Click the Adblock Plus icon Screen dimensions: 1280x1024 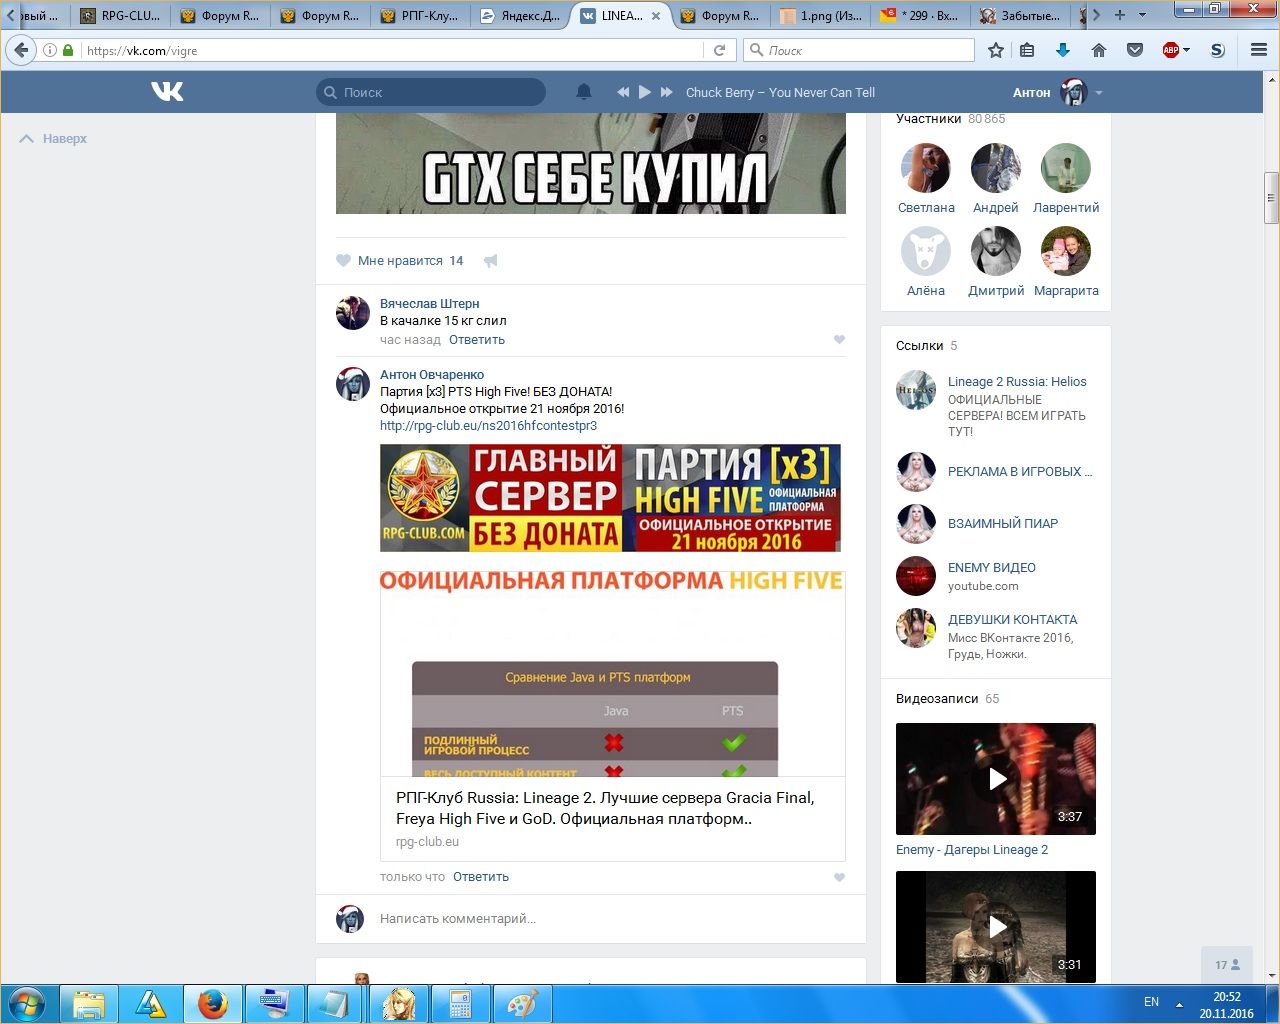click(1170, 50)
